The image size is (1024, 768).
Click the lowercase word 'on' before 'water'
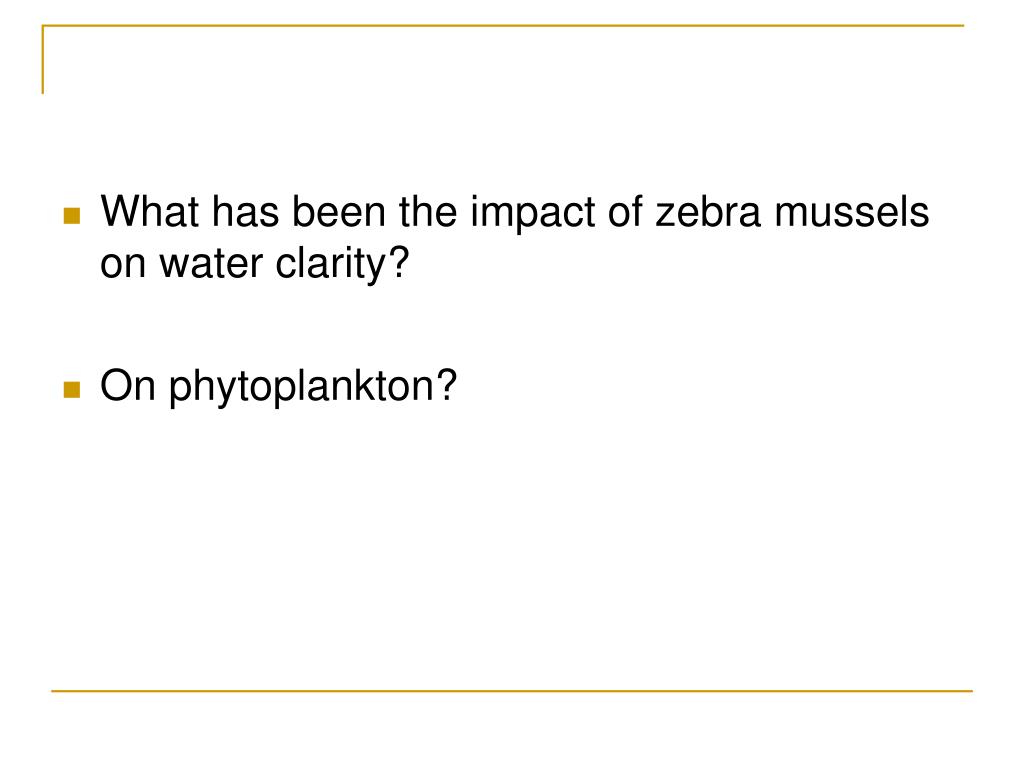click(x=123, y=264)
